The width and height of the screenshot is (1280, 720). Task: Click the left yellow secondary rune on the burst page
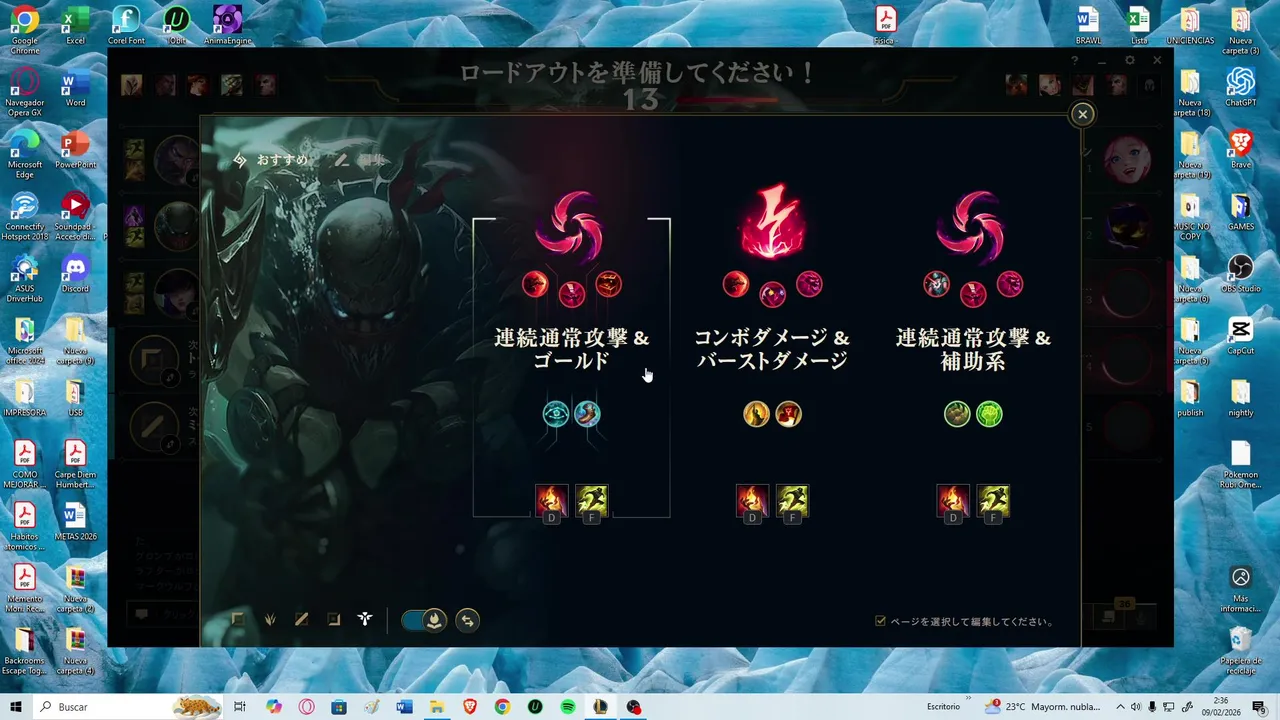(x=756, y=414)
